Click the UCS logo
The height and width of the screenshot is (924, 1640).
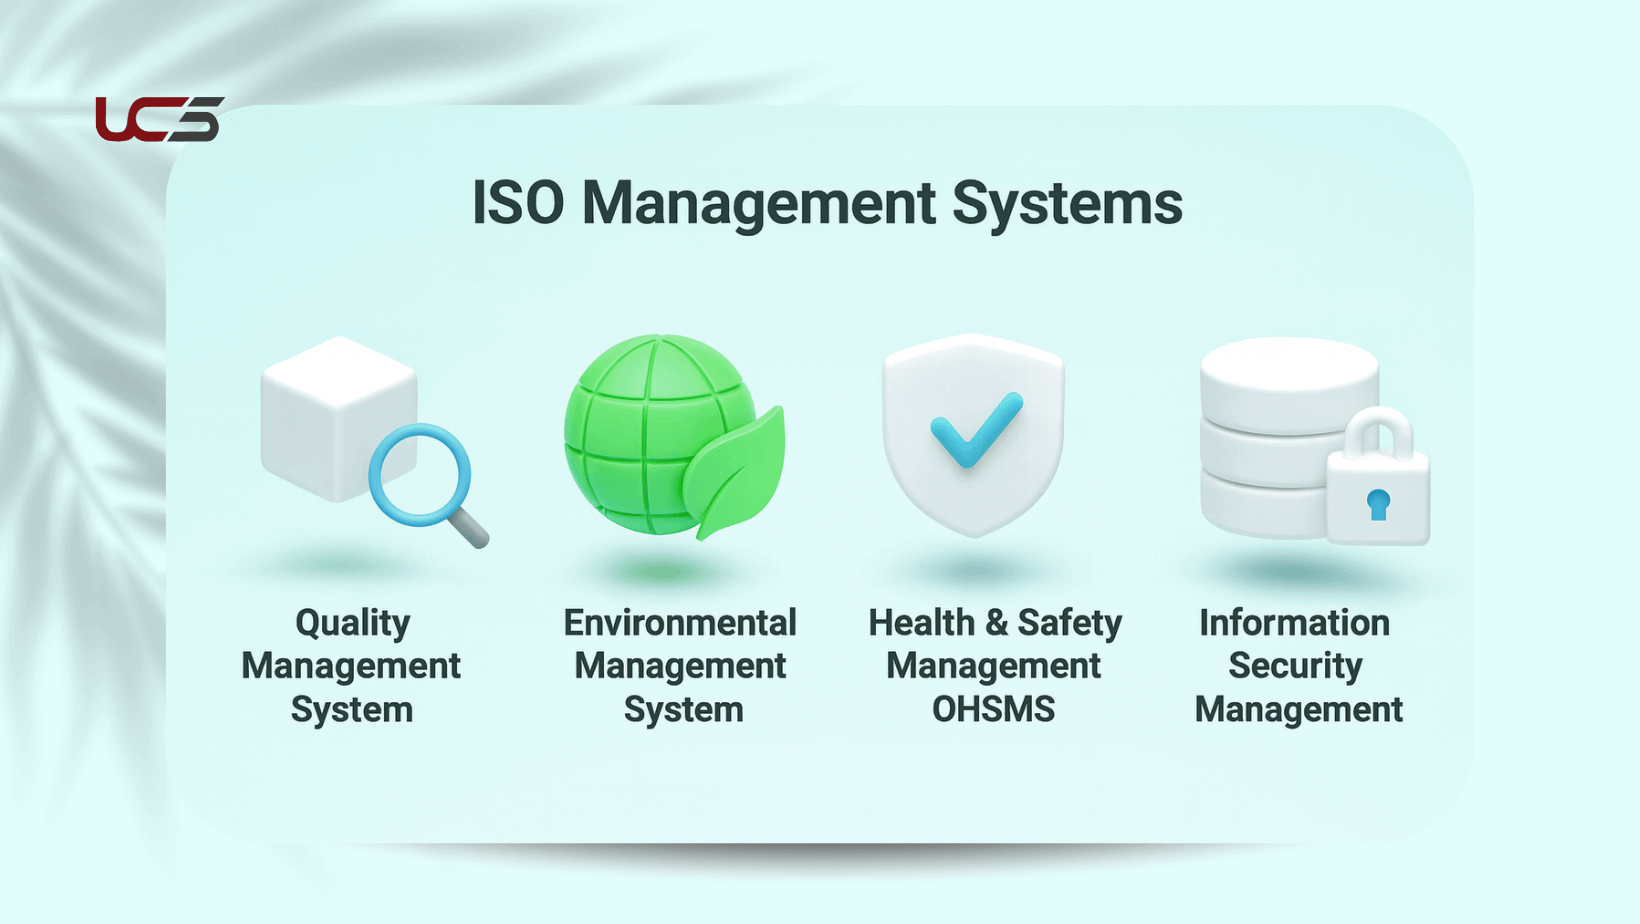(158, 118)
